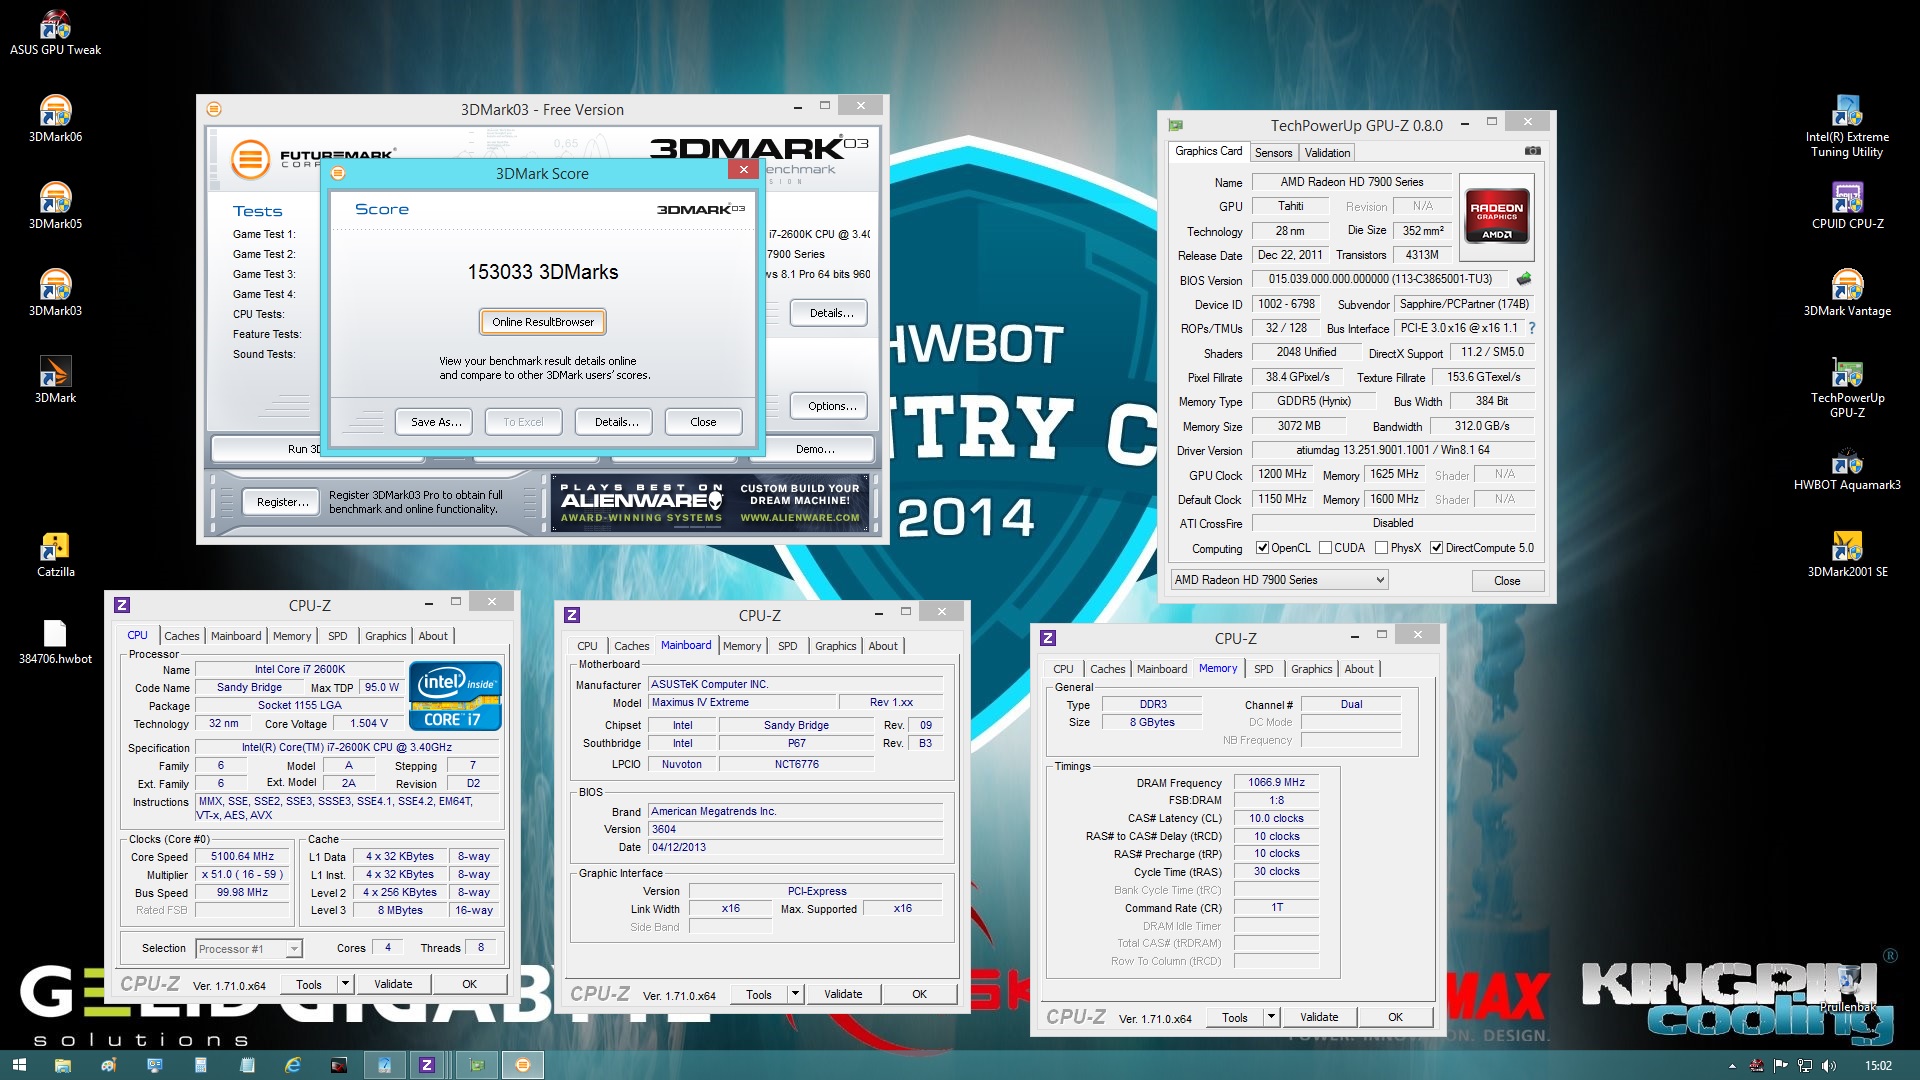This screenshot has width=1920, height=1080.
Task: Click the Alienware advertisement banner
Action: (x=710, y=502)
